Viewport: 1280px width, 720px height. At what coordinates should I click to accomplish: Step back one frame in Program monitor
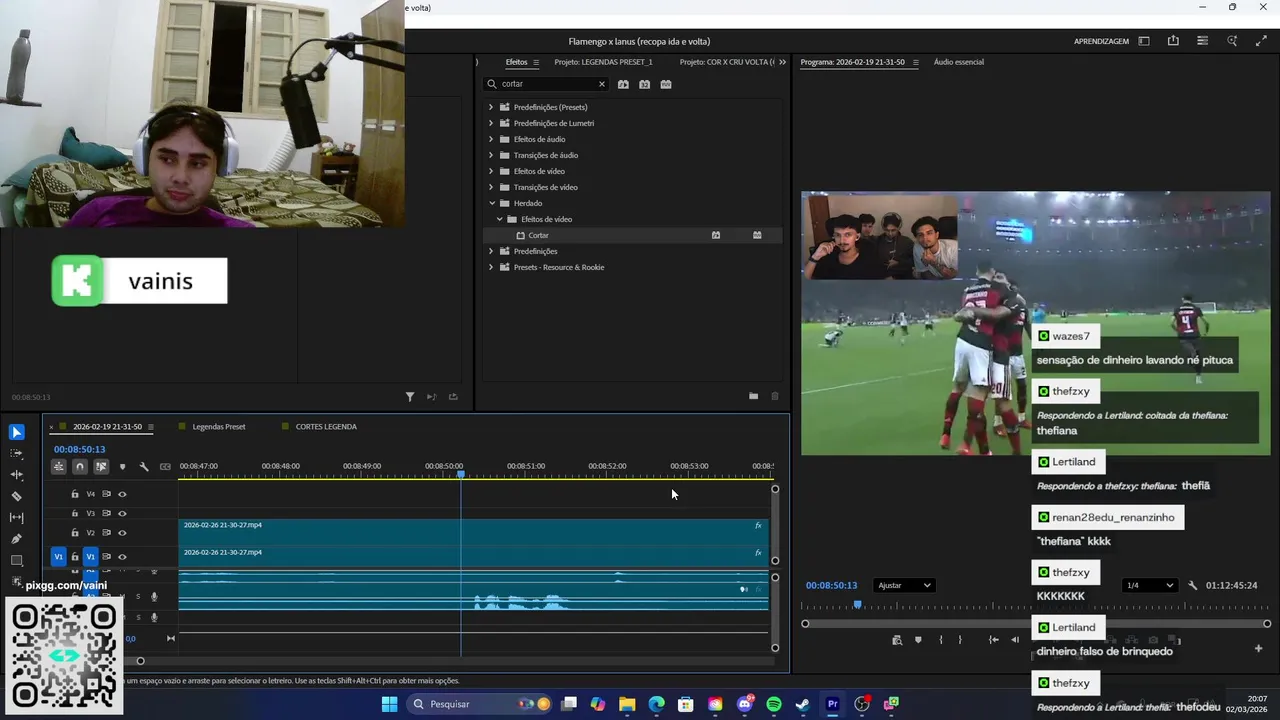point(1015,640)
